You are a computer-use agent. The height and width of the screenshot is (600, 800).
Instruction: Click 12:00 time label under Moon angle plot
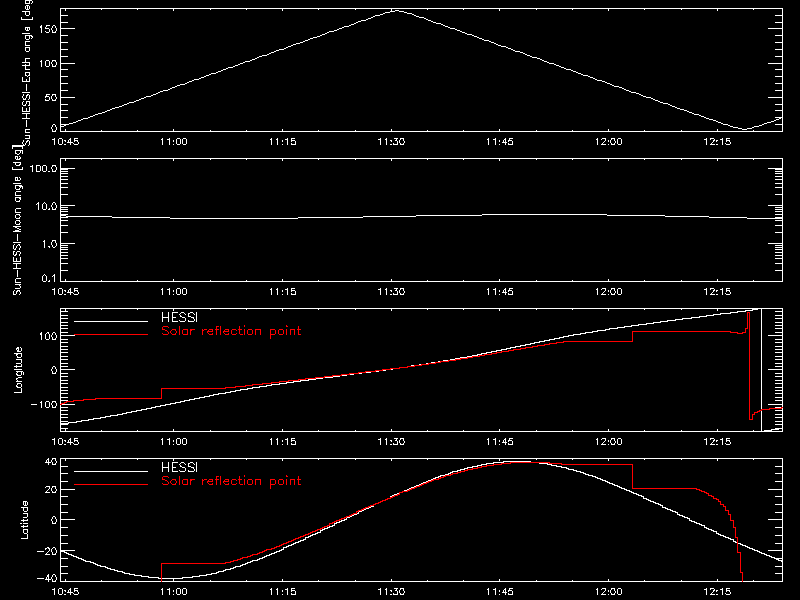(x=609, y=292)
